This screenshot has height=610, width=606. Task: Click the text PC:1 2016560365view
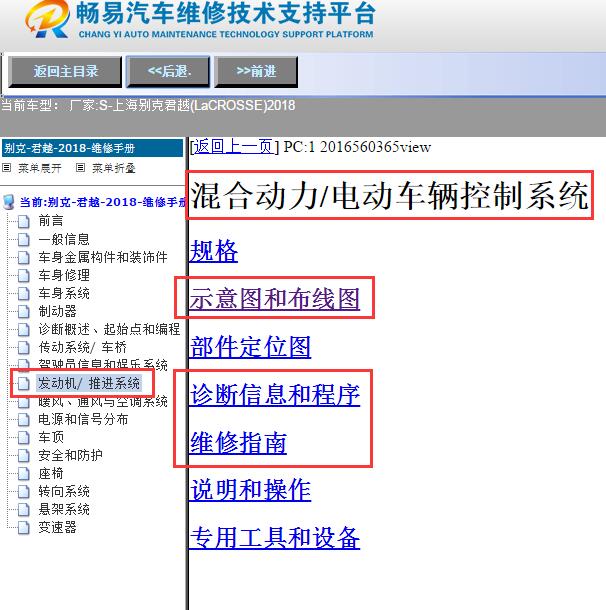[x=357, y=147]
